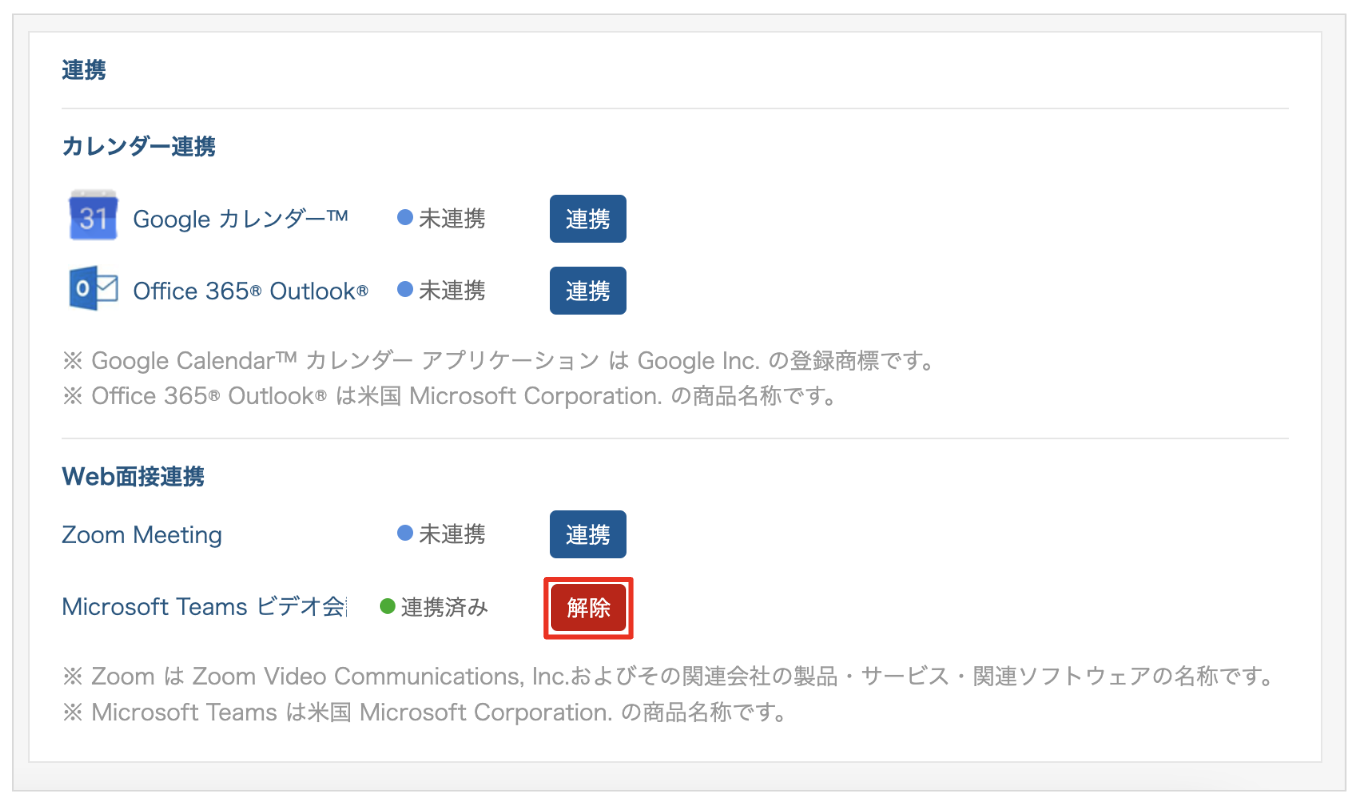Viewport: 1362px width, 802px height.
Task: Click 未連携 status next to Zoom Meeting
Action: tap(442, 534)
